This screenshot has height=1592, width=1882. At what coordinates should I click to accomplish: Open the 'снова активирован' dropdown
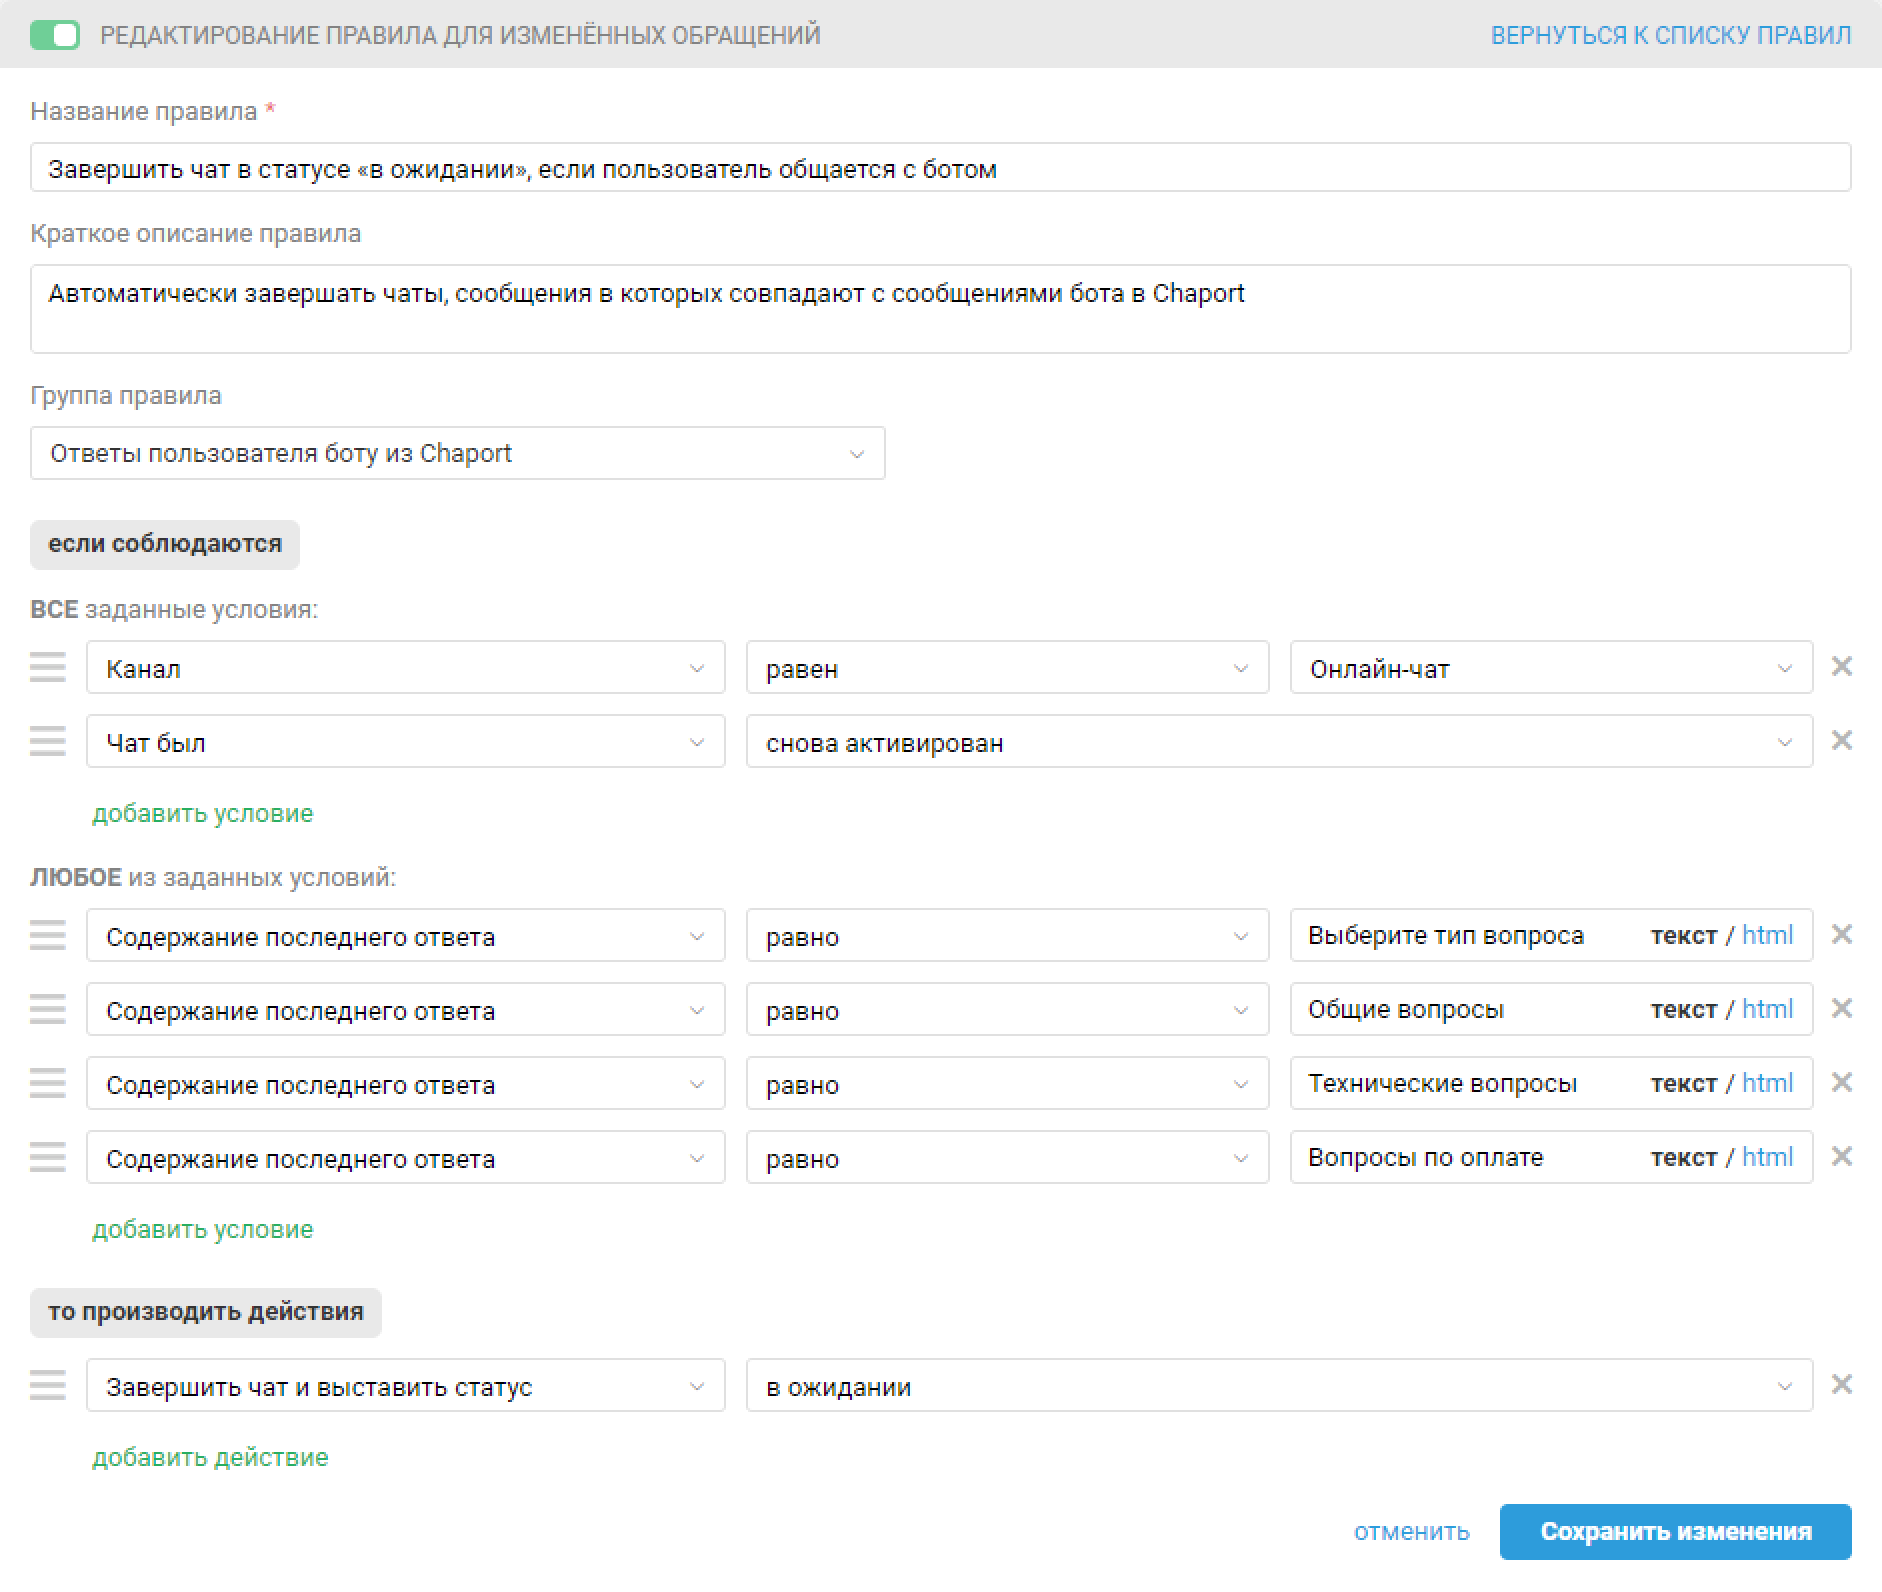coord(1278,742)
